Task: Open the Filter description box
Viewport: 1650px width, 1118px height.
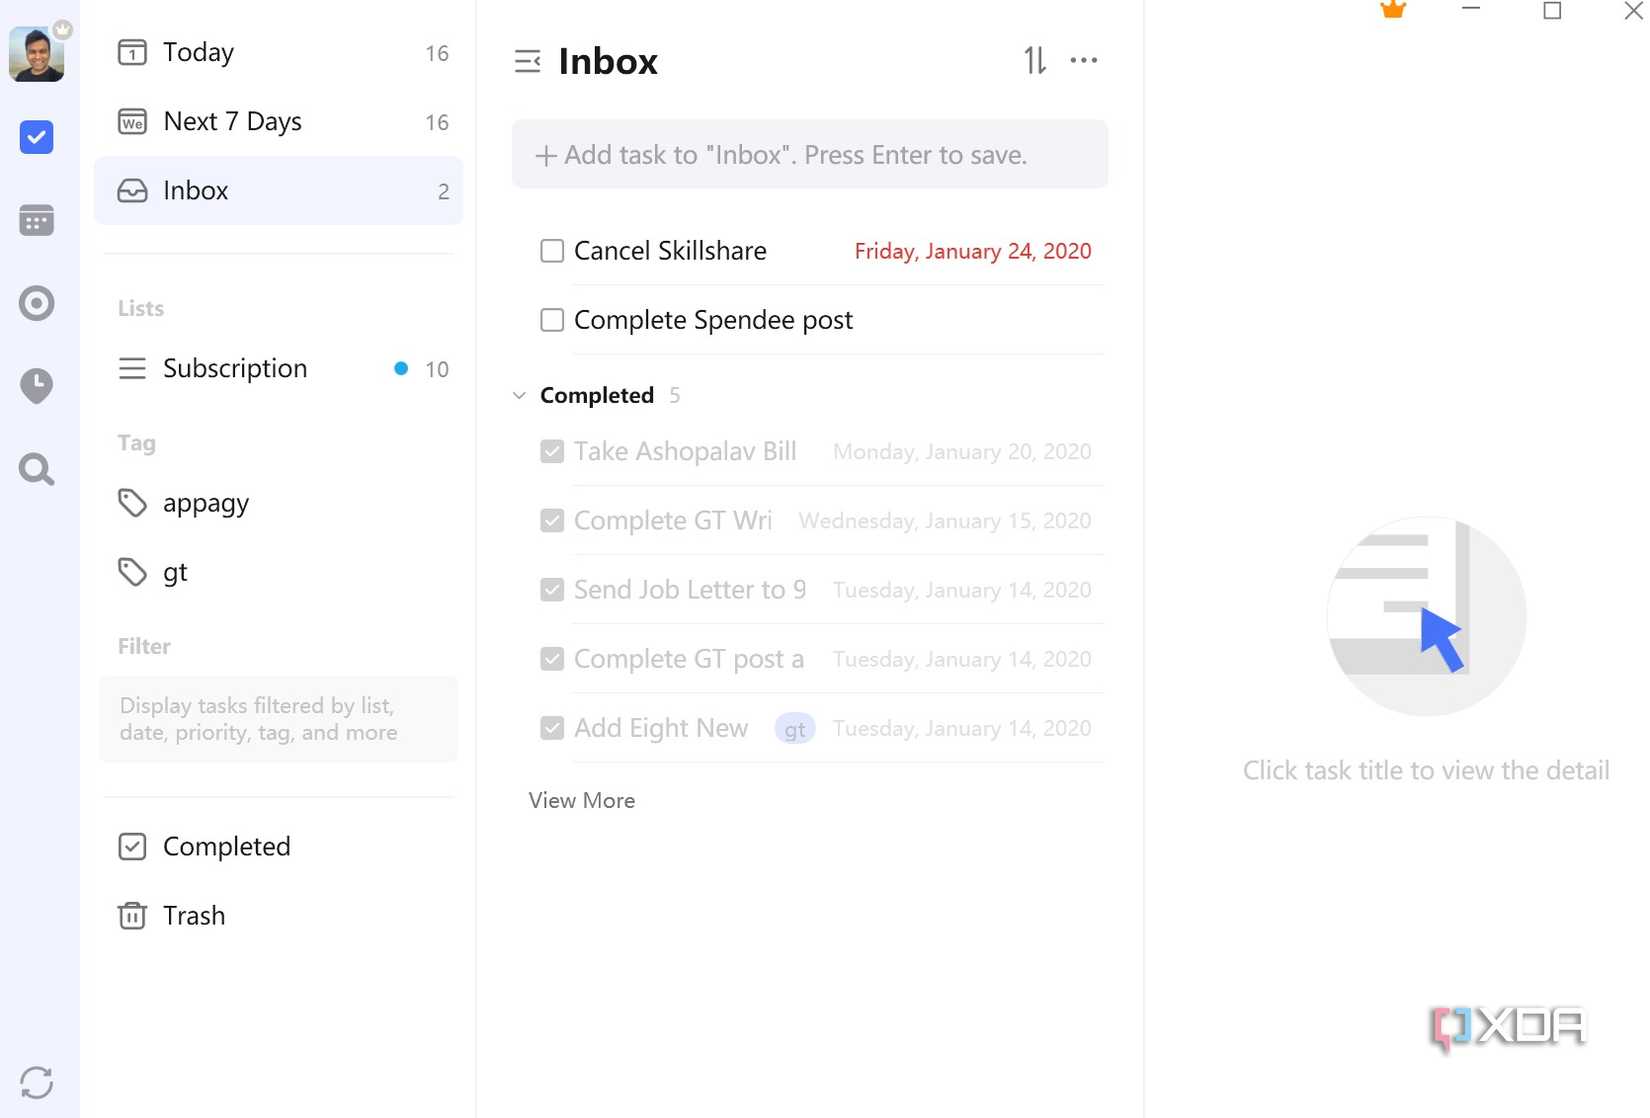Action: [x=279, y=719]
